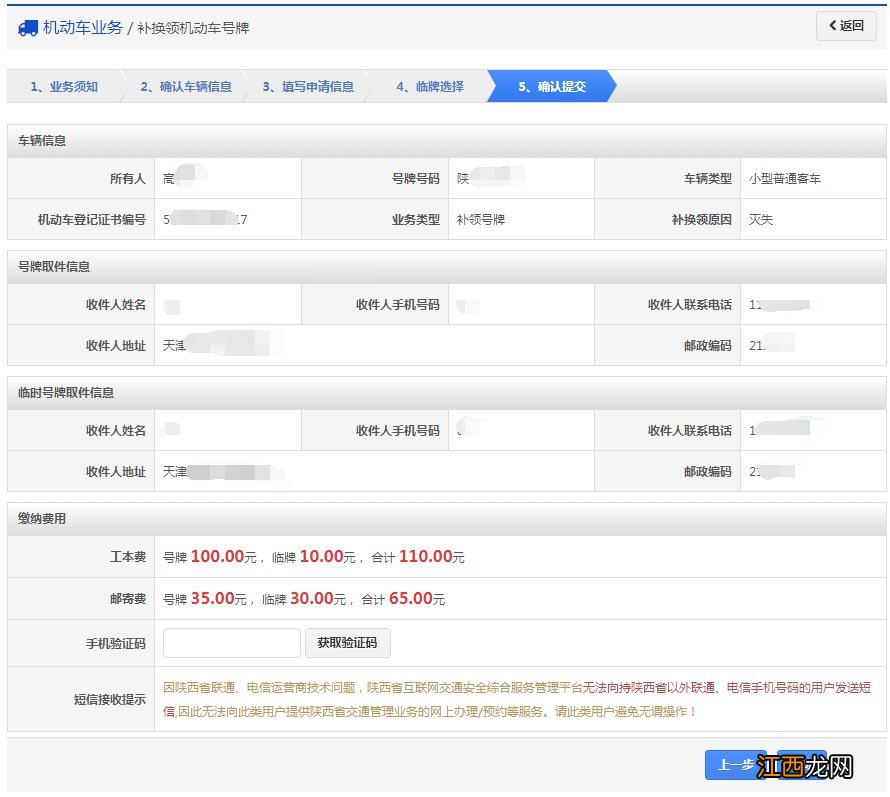Click 获取验证码 to request SMS code
Screen dimensions: 890x797
point(347,643)
